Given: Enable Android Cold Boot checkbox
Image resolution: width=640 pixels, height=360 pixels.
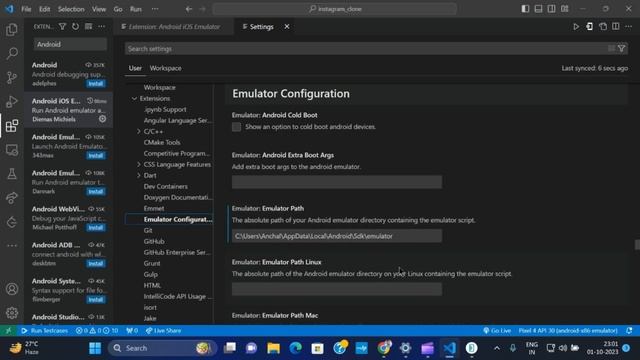Looking at the screenshot, I should tap(236, 127).
